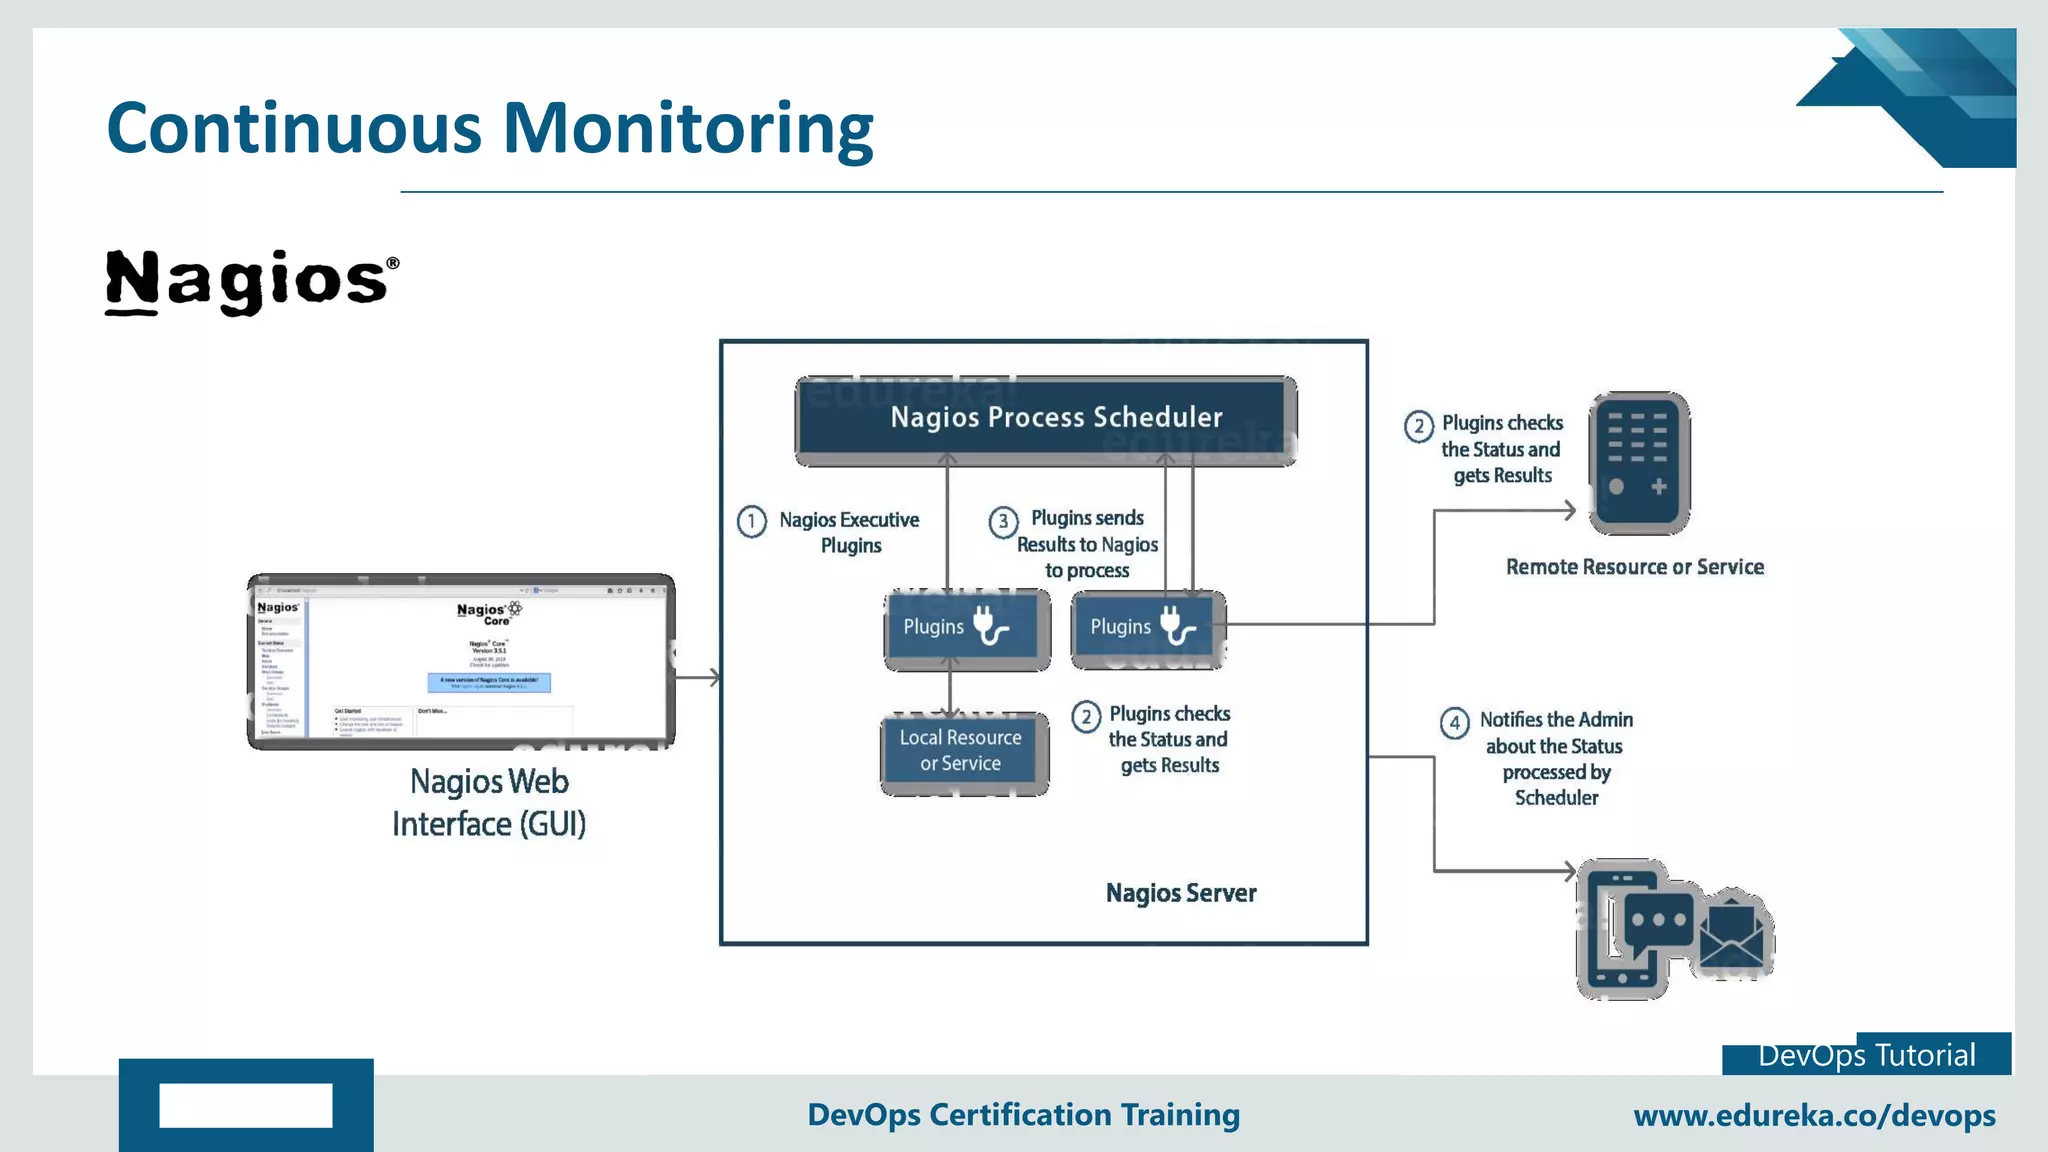Click the chat bubble notification icon
The image size is (2048, 1152).
pyautogui.click(x=1658, y=920)
